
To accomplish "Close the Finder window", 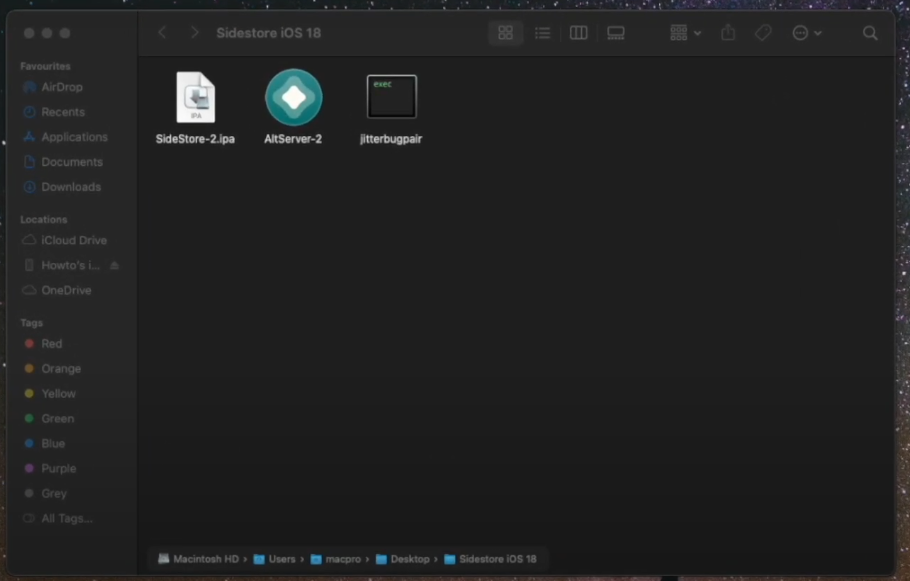I will (29, 33).
